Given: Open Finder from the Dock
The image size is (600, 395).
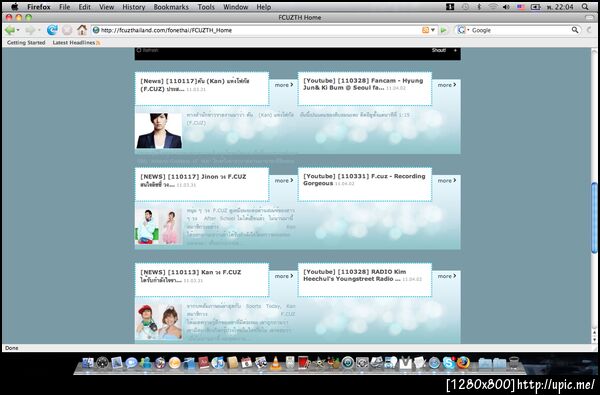Looking at the screenshot, I should [x=88, y=362].
